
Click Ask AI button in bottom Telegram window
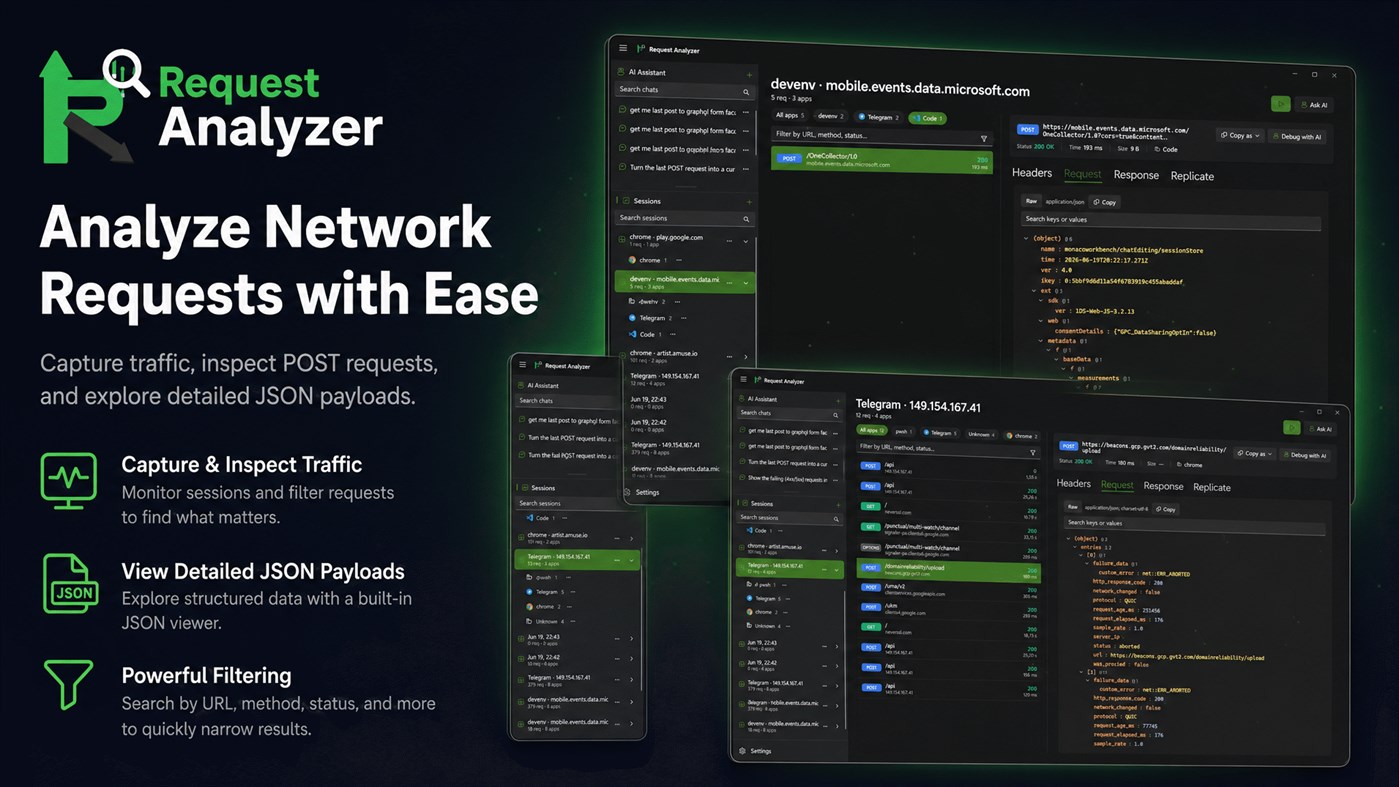pyautogui.click(x=1320, y=428)
